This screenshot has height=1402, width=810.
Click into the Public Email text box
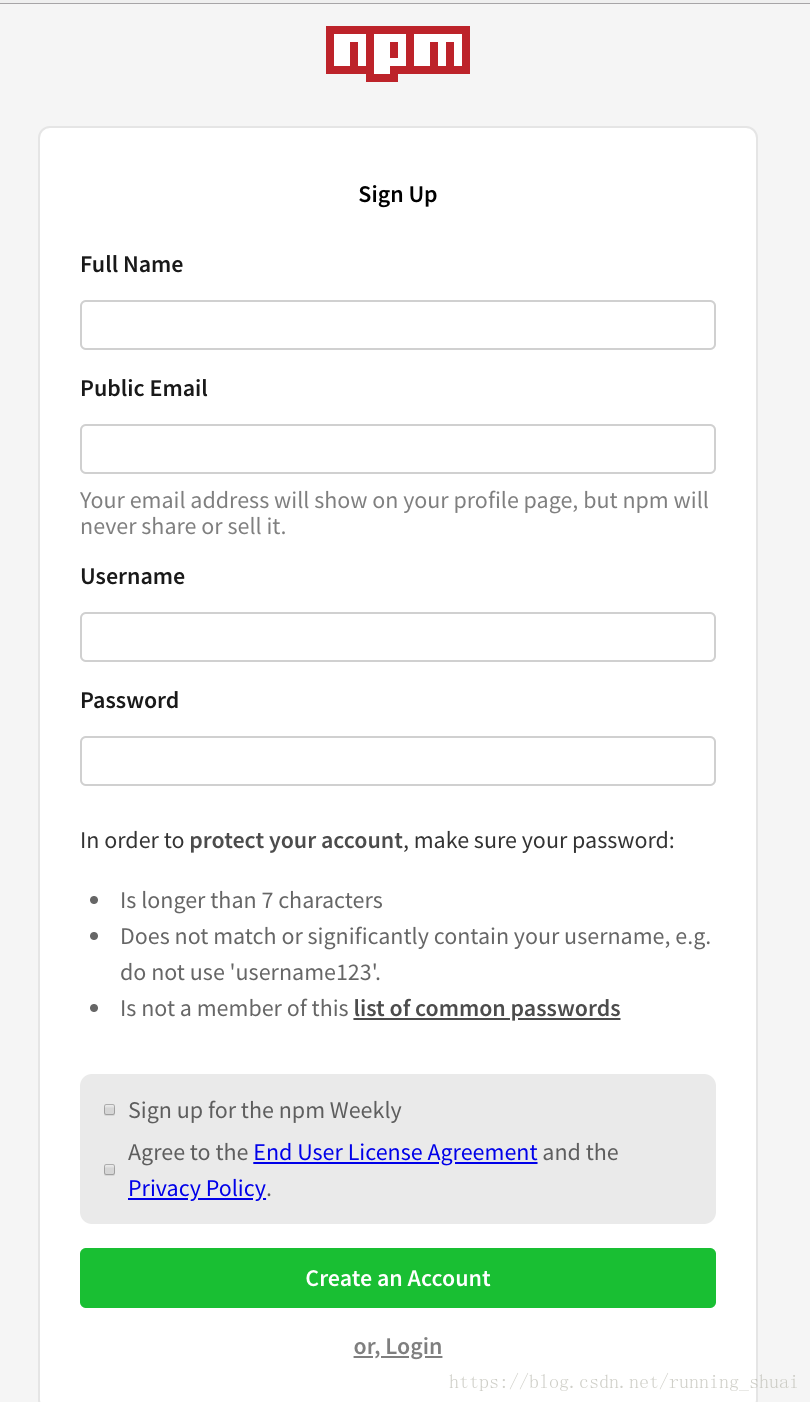tap(398, 449)
